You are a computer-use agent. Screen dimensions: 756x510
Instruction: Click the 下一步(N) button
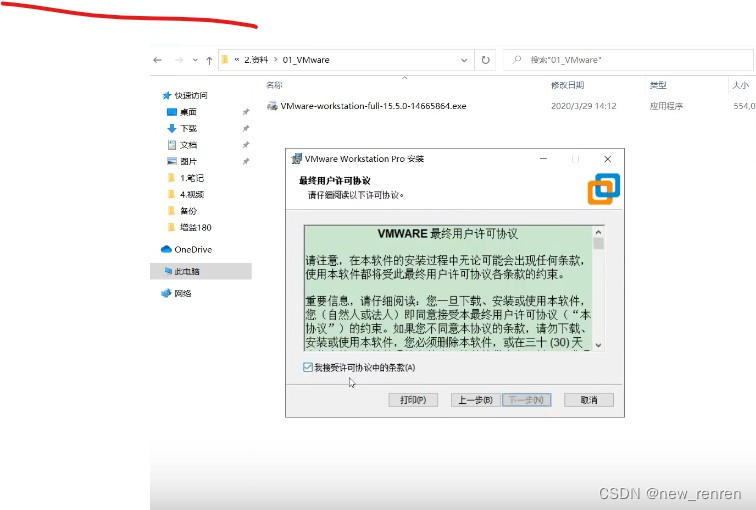[526, 400]
